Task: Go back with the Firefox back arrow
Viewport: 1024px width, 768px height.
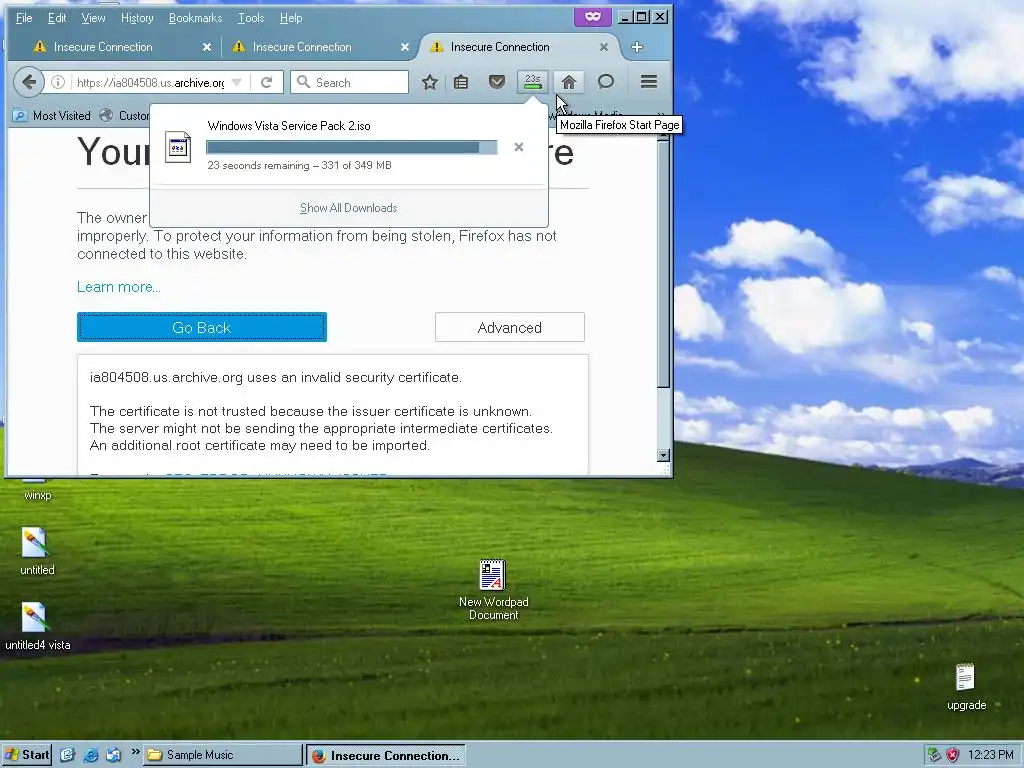Action: click(28, 82)
